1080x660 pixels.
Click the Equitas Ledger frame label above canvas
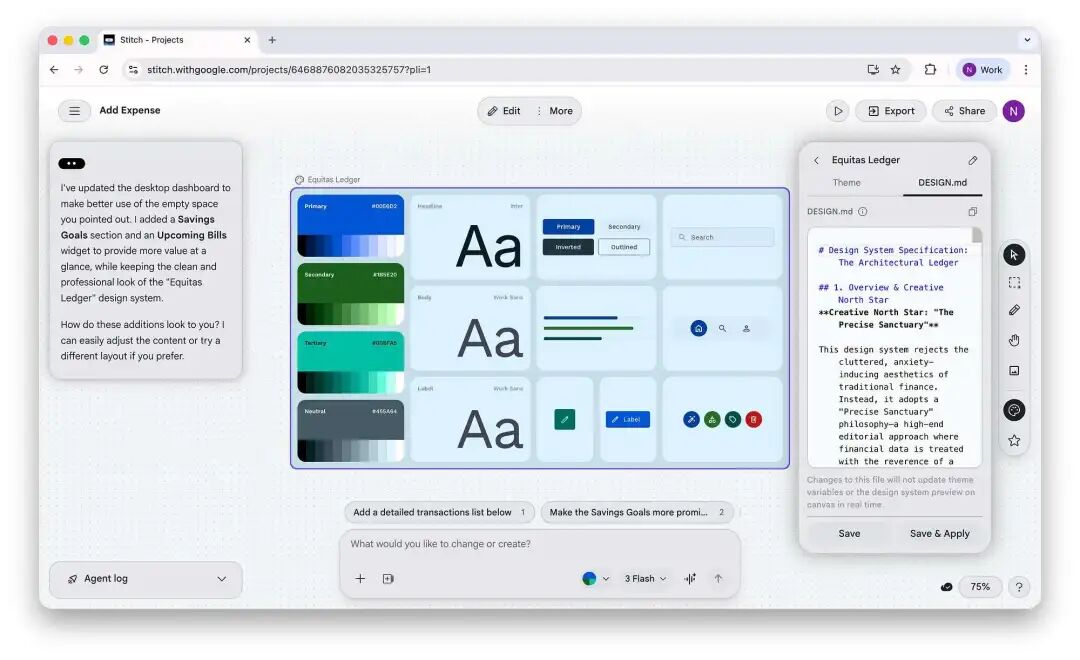click(328, 180)
